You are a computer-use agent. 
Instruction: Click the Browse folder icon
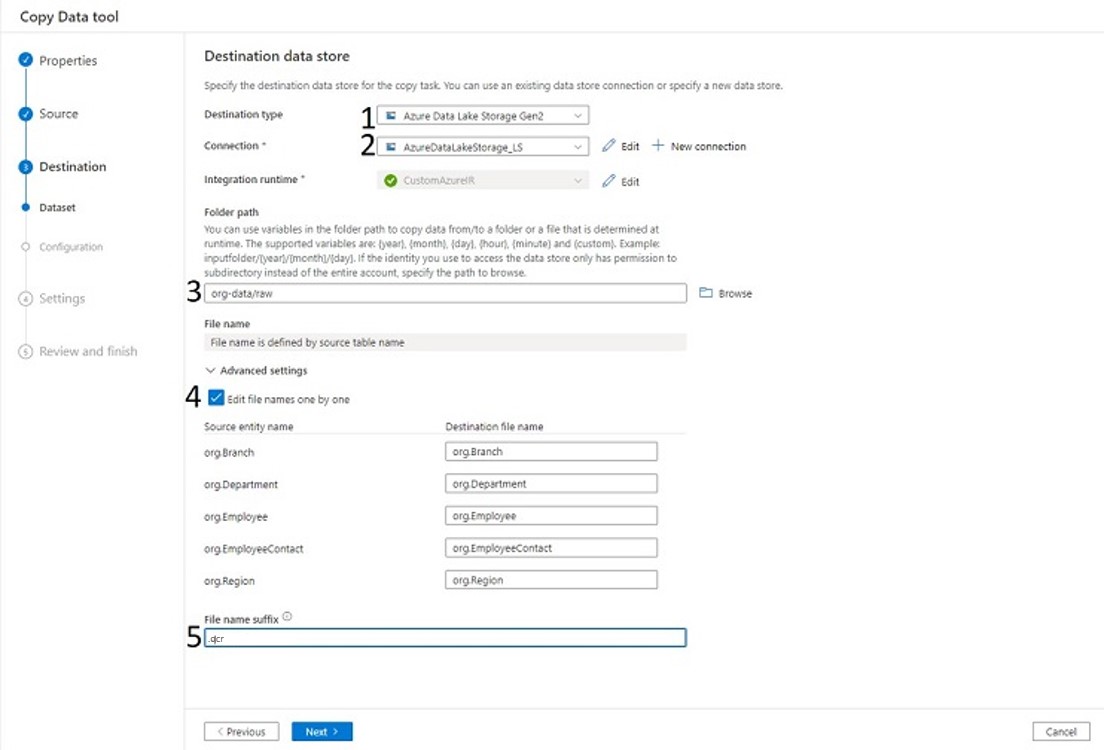(706, 293)
